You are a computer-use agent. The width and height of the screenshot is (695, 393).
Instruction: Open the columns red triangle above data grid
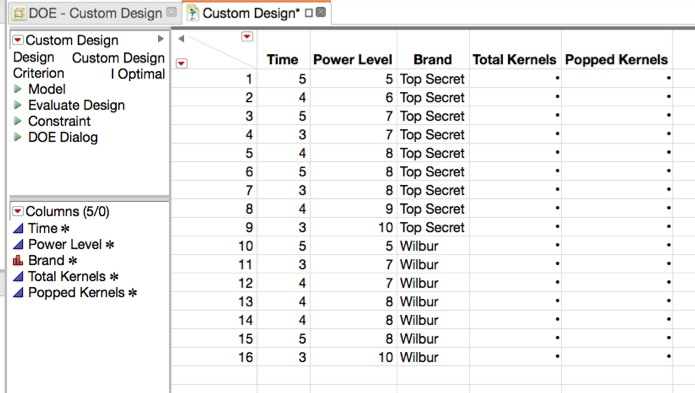tap(247, 37)
